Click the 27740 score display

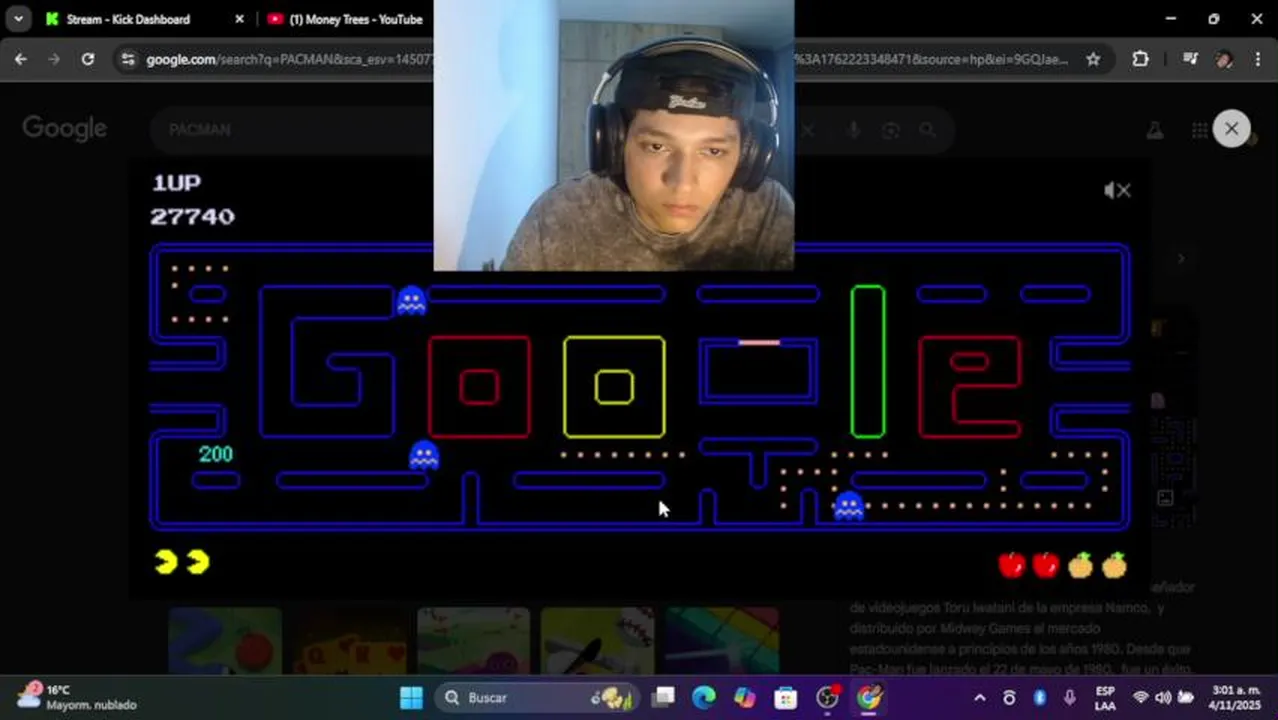(x=192, y=216)
